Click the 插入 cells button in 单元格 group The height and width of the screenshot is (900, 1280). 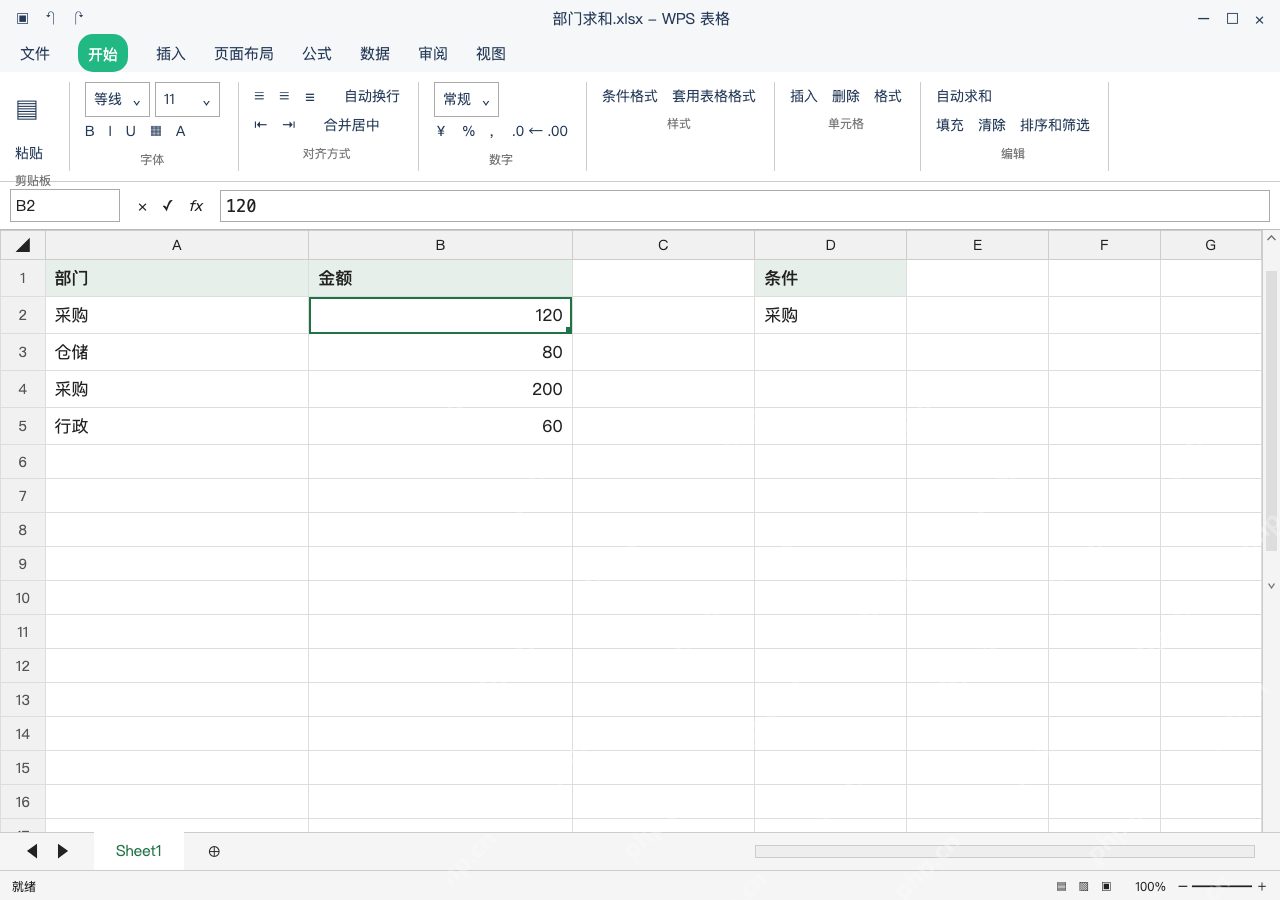pyautogui.click(x=804, y=96)
